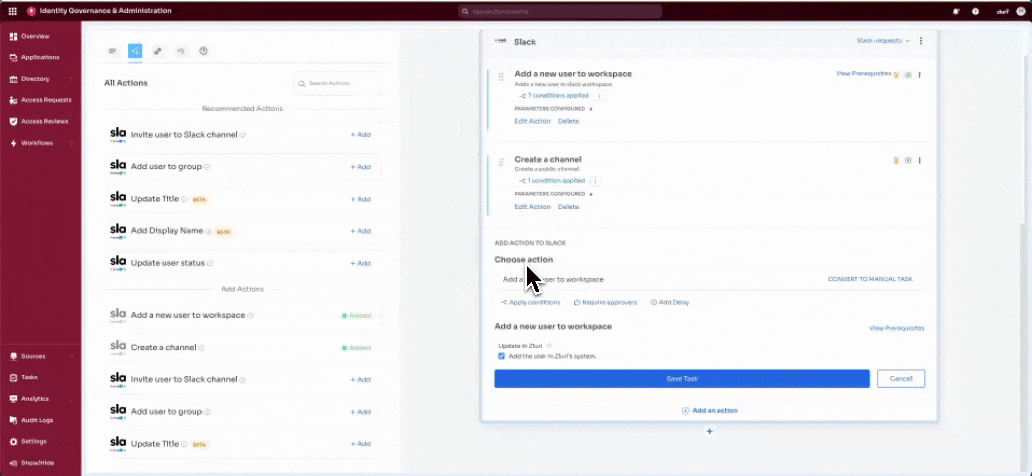Click the global search field in top bar
This screenshot has height=476, width=1032.
(x=560, y=11)
